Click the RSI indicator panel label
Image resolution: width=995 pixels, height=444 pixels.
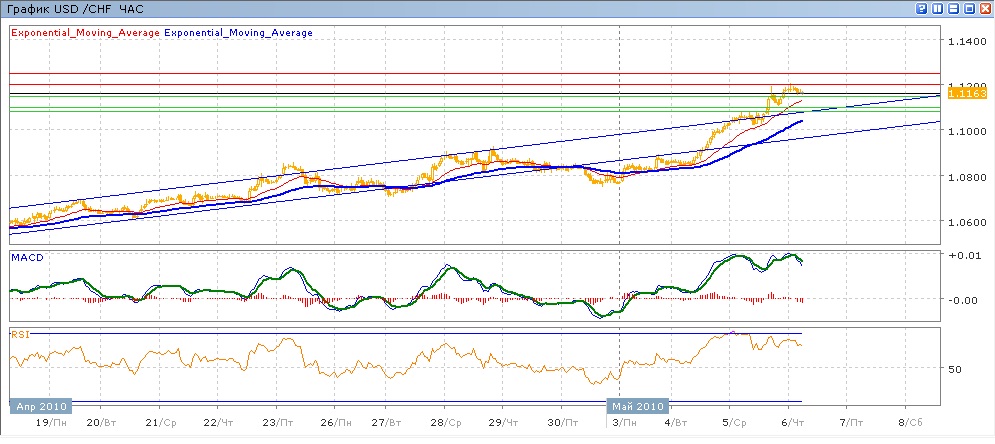[x=20, y=335]
